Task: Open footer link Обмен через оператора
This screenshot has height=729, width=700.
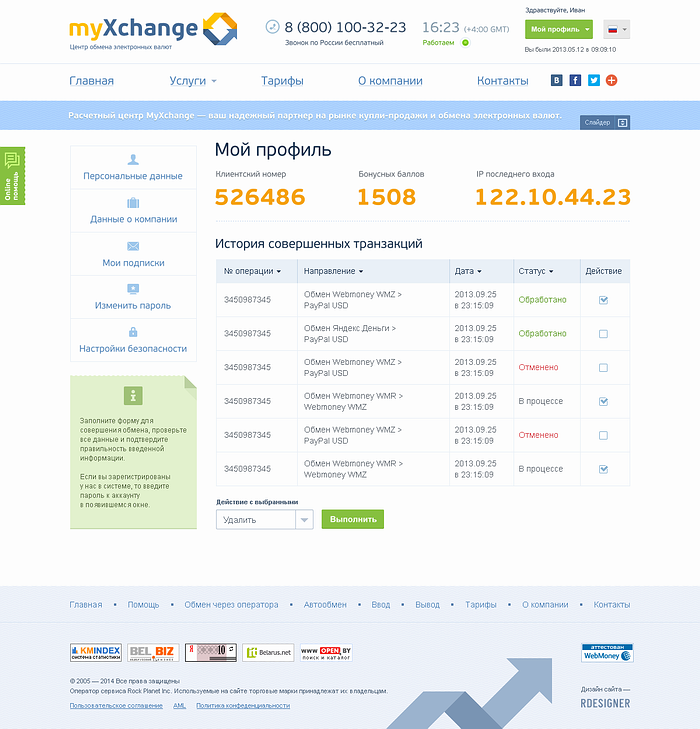Action: 231,605
